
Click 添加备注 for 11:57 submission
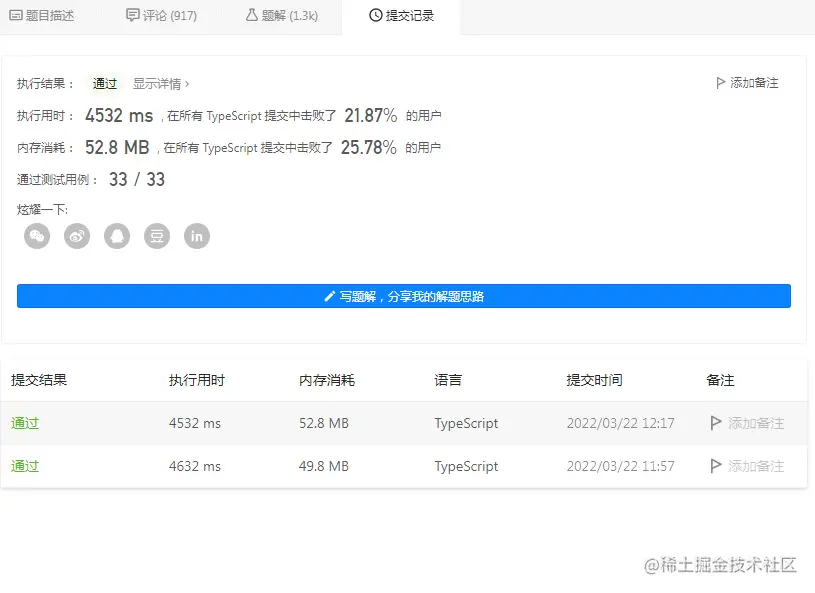(747, 466)
